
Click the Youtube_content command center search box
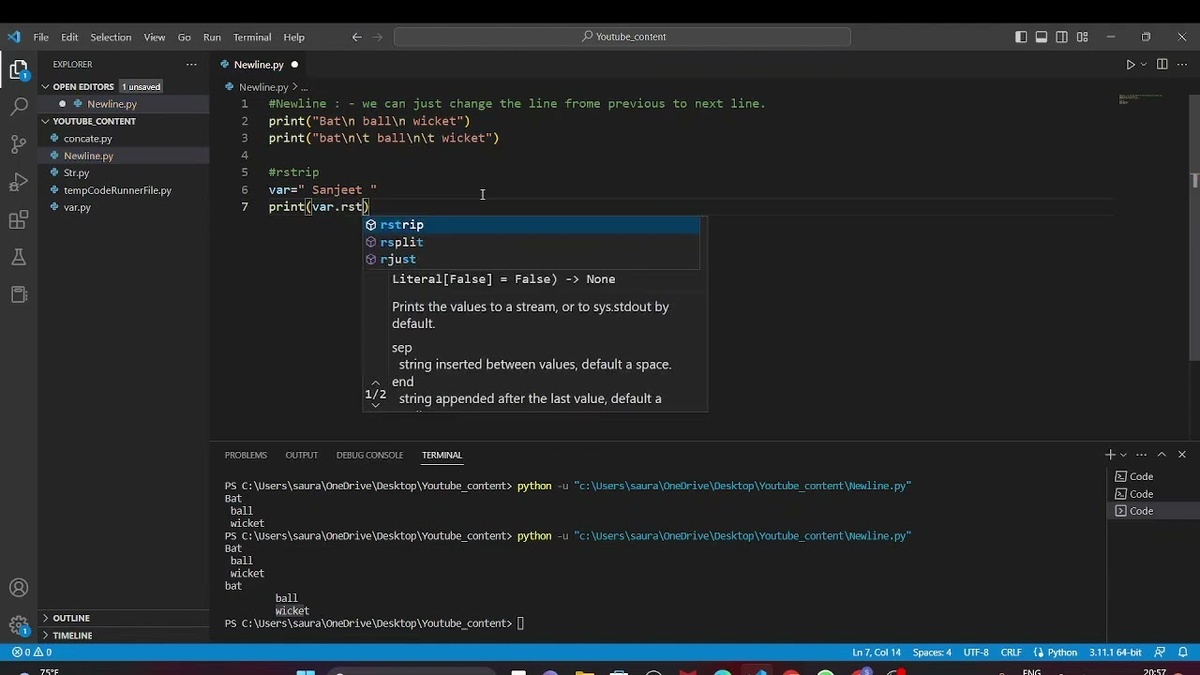622,37
